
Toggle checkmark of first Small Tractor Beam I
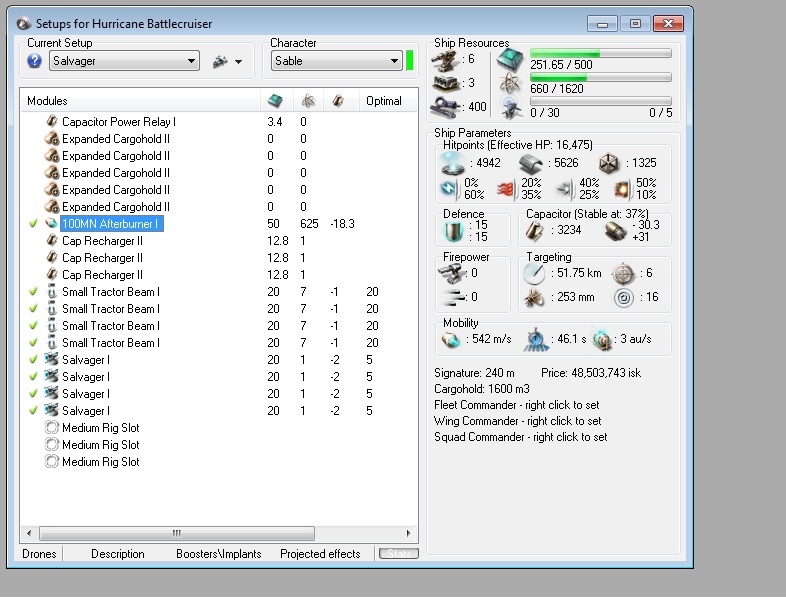(33, 292)
